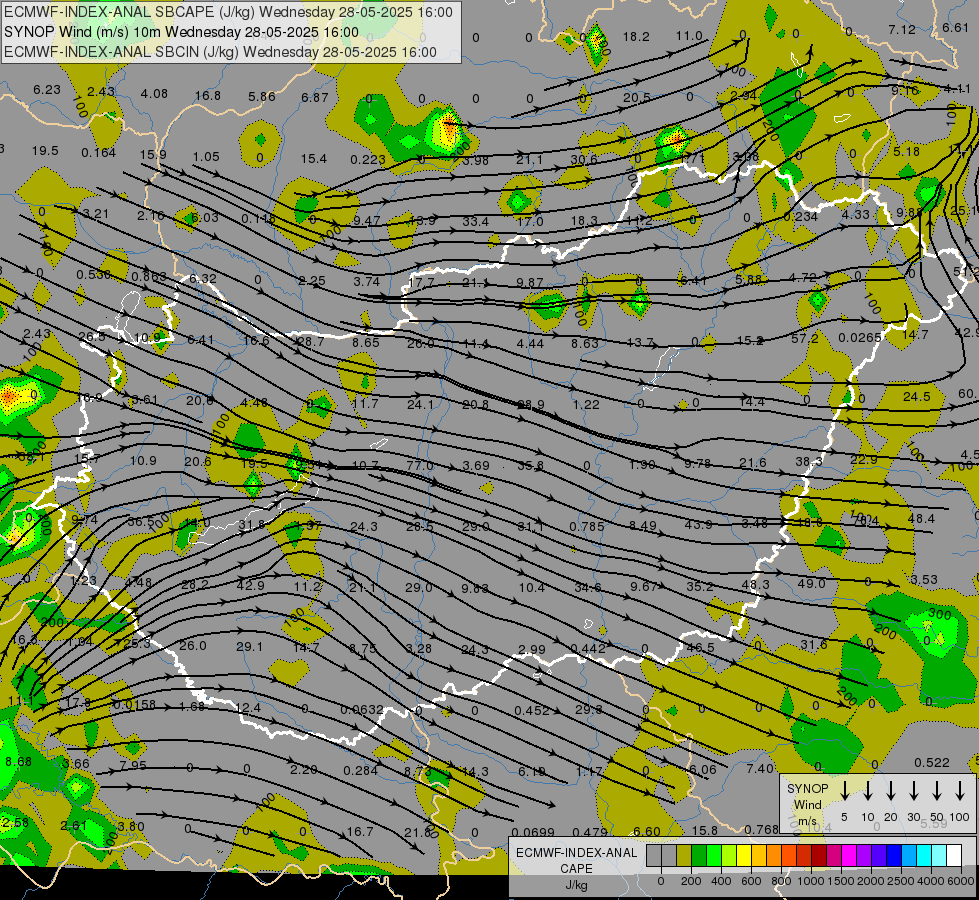Pick the olive swatch in CAPE legend
The image size is (979, 900).
point(684,856)
